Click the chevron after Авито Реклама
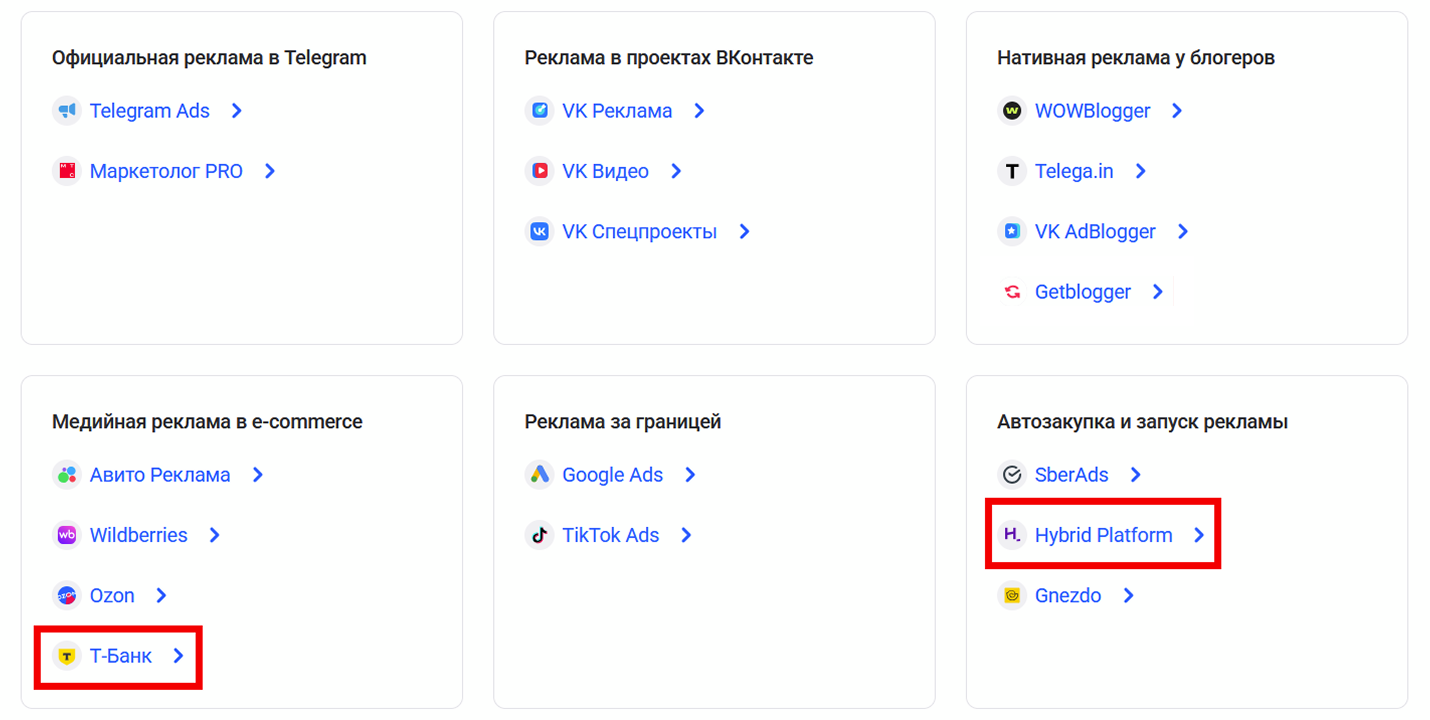Screen dimensions: 1430x720 point(258,475)
